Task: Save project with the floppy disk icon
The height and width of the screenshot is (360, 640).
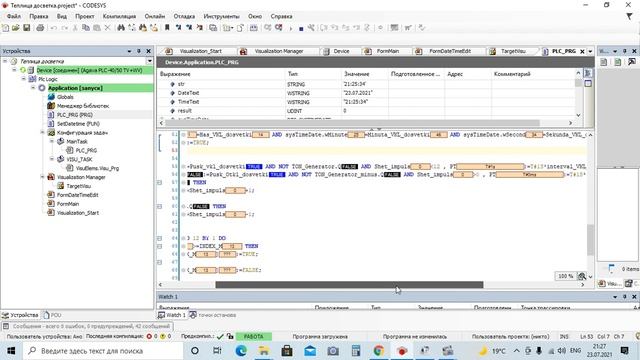Action: click(27, 28)
